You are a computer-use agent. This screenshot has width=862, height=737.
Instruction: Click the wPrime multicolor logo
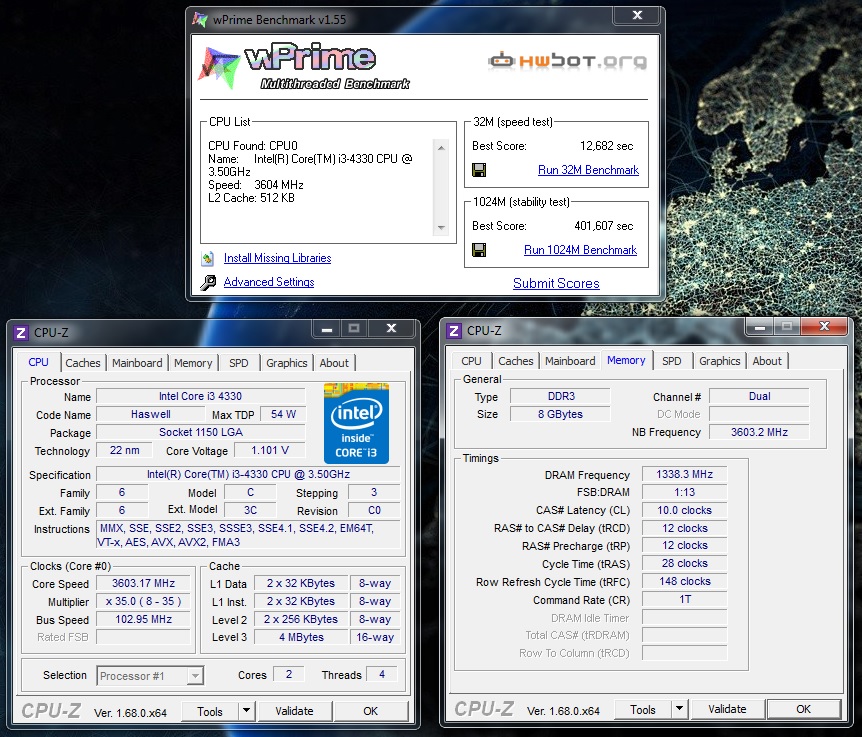pyautogui.click(x=220, y=67)
